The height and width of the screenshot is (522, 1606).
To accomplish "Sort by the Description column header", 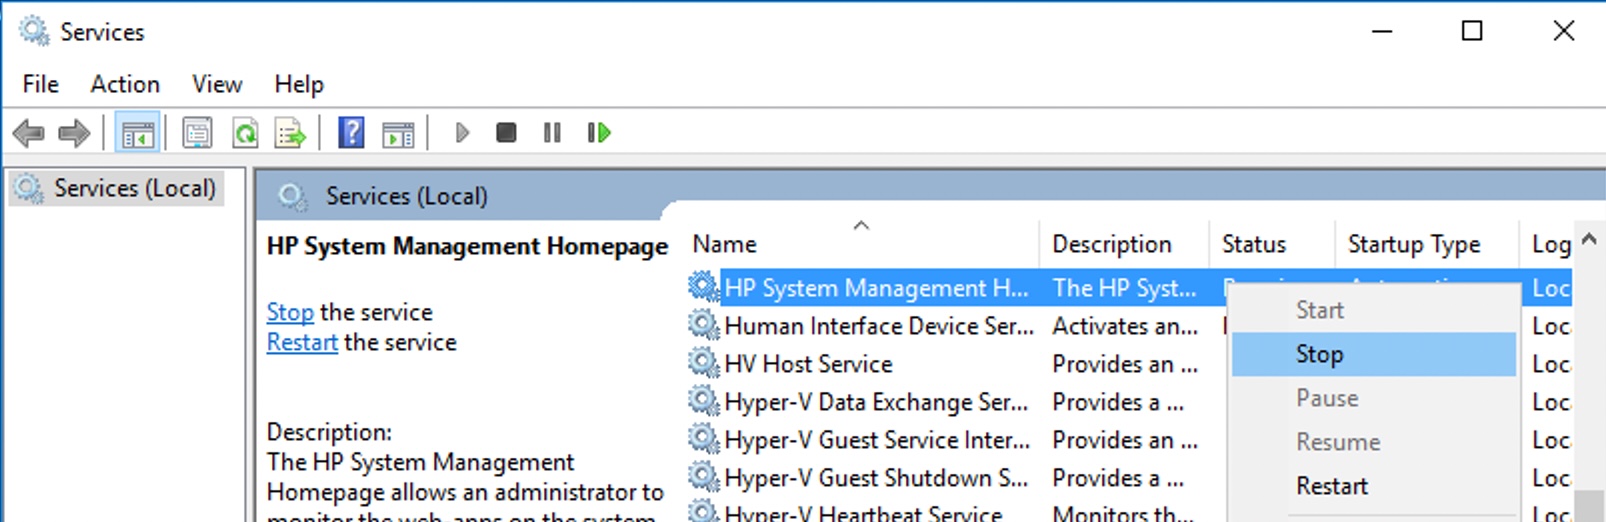I will coord(1124,244).
